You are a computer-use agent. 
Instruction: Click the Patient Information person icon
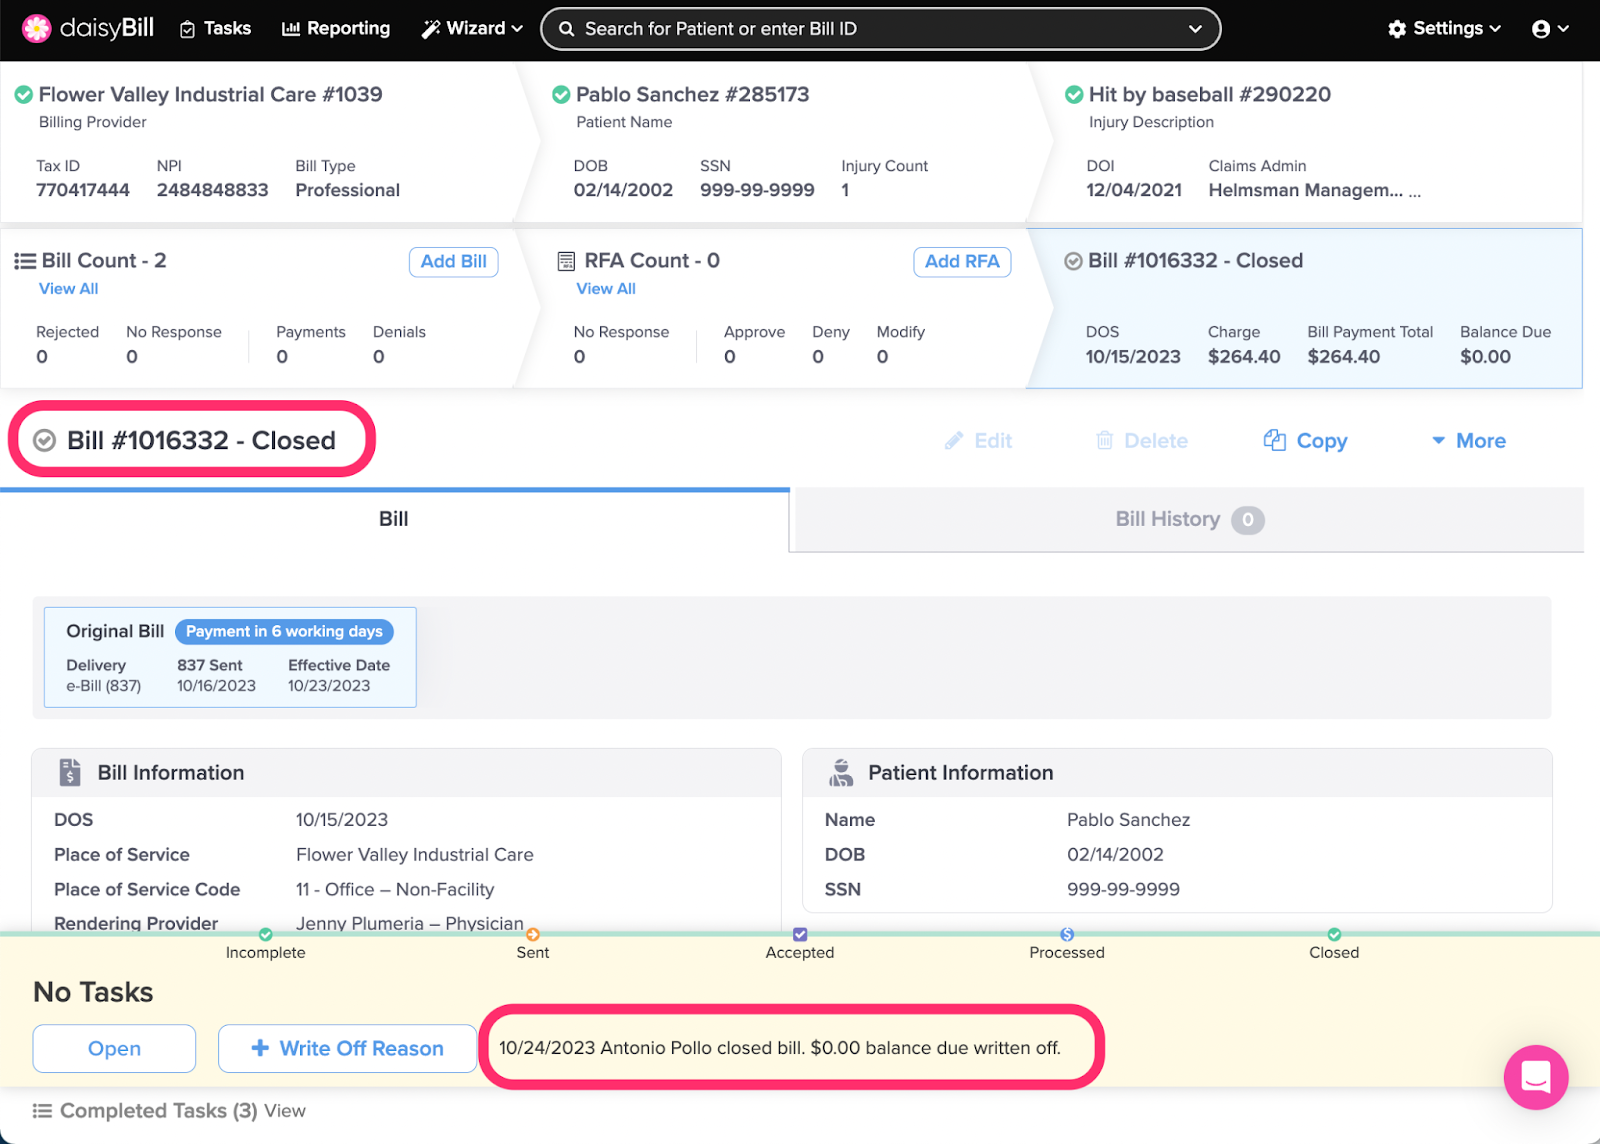(x=841, y=772)
